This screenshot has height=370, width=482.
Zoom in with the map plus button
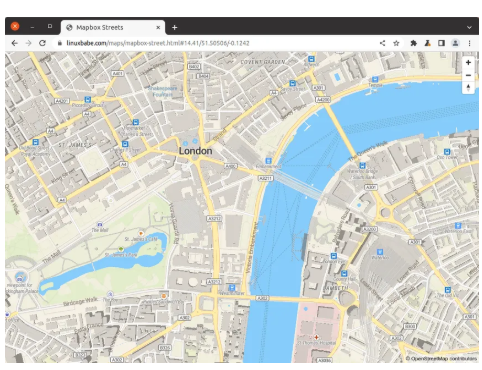click(x=468, y=62)
